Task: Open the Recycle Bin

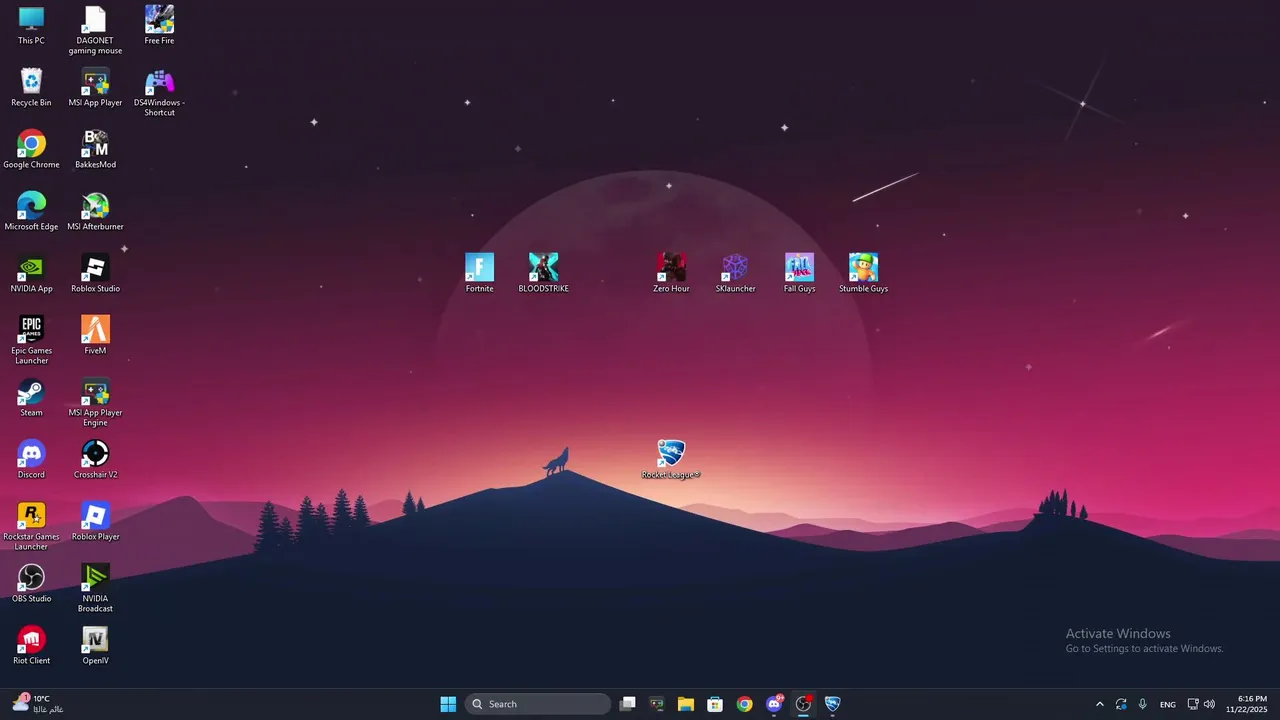Action: 31,88
